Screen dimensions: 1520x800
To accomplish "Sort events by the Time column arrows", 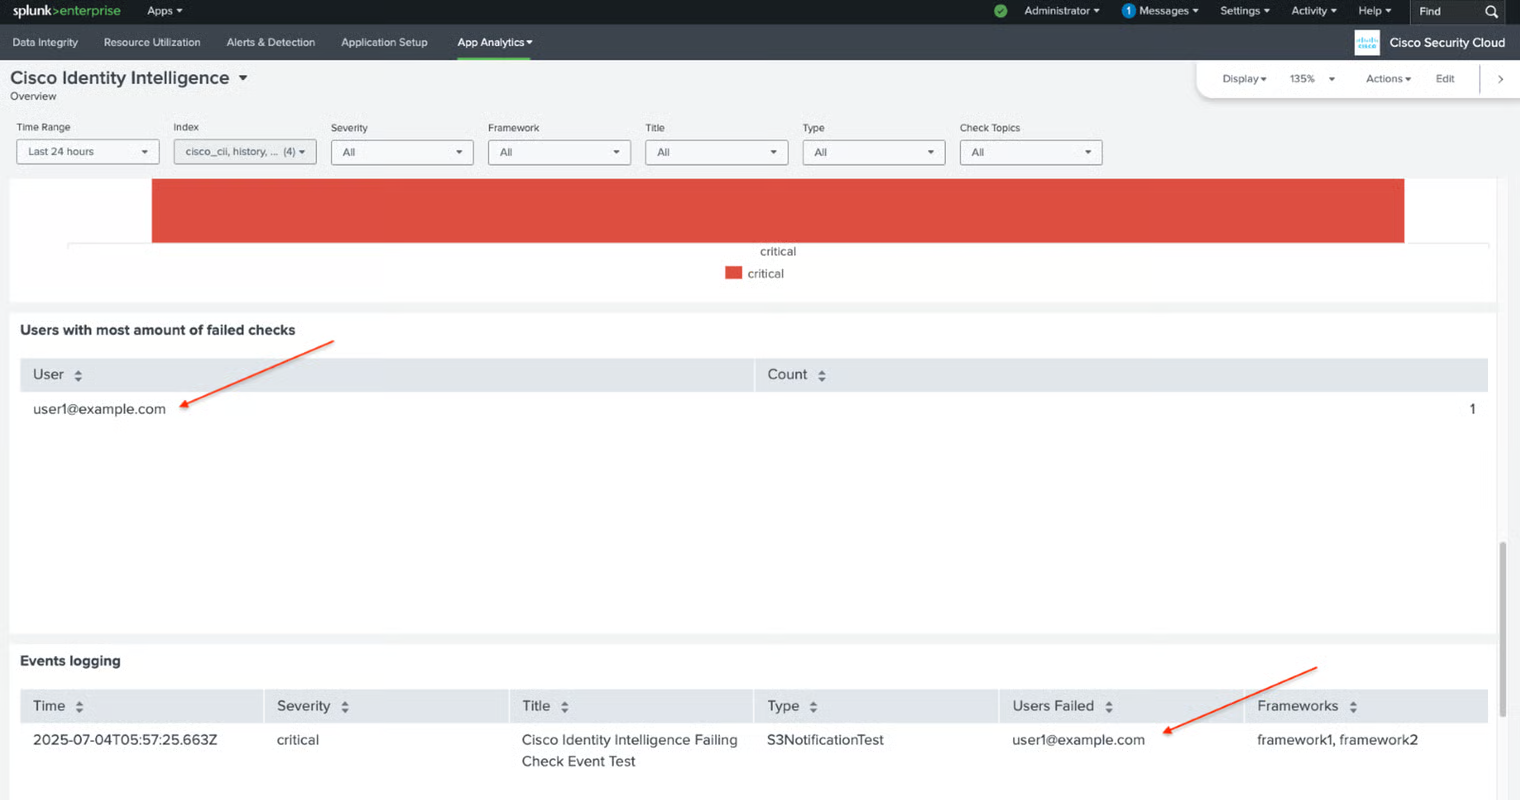I will click(x=79, y=707).
